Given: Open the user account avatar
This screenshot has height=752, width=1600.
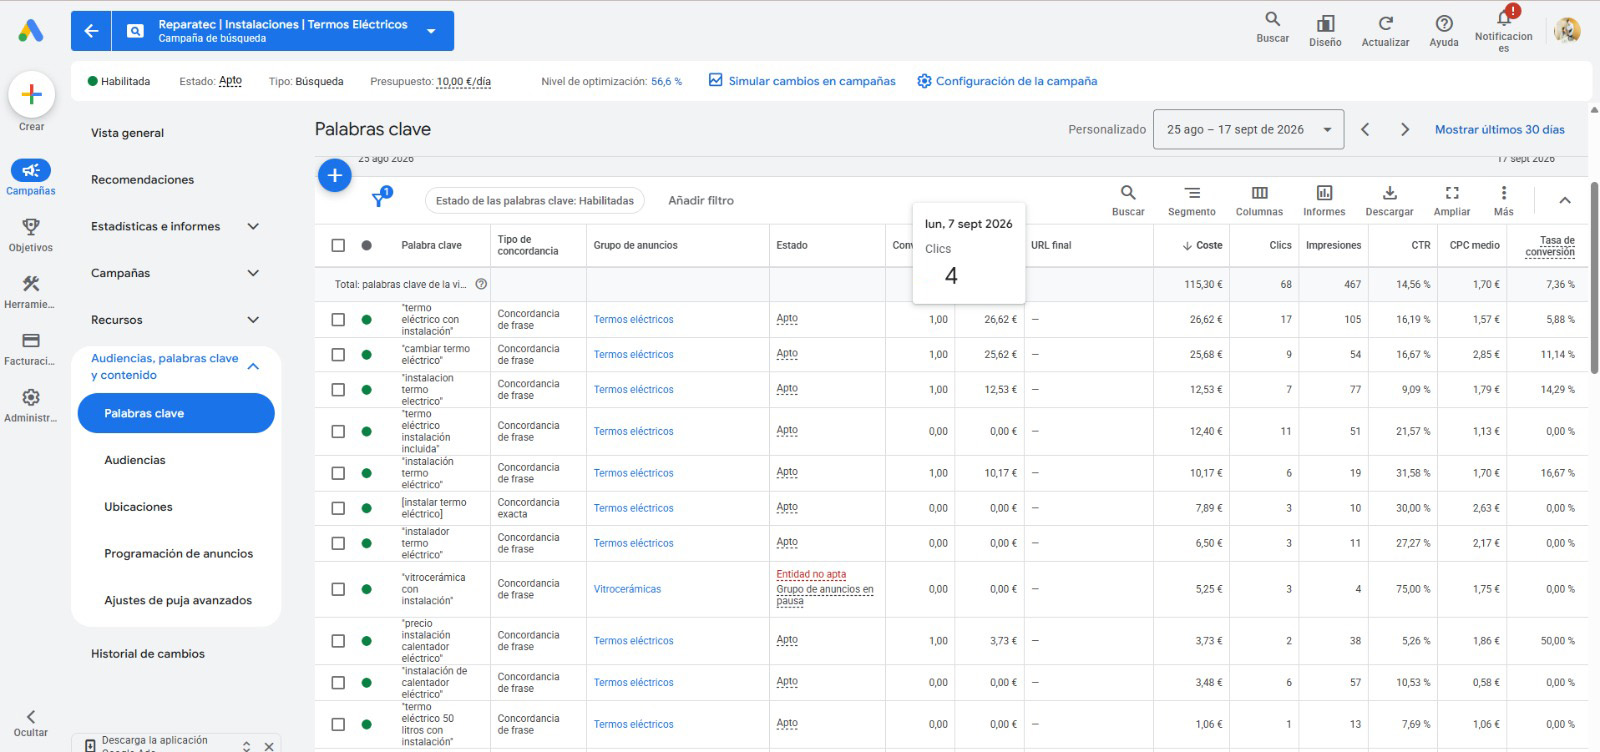Looking at the screenshot, I should tap(1567, 31).
